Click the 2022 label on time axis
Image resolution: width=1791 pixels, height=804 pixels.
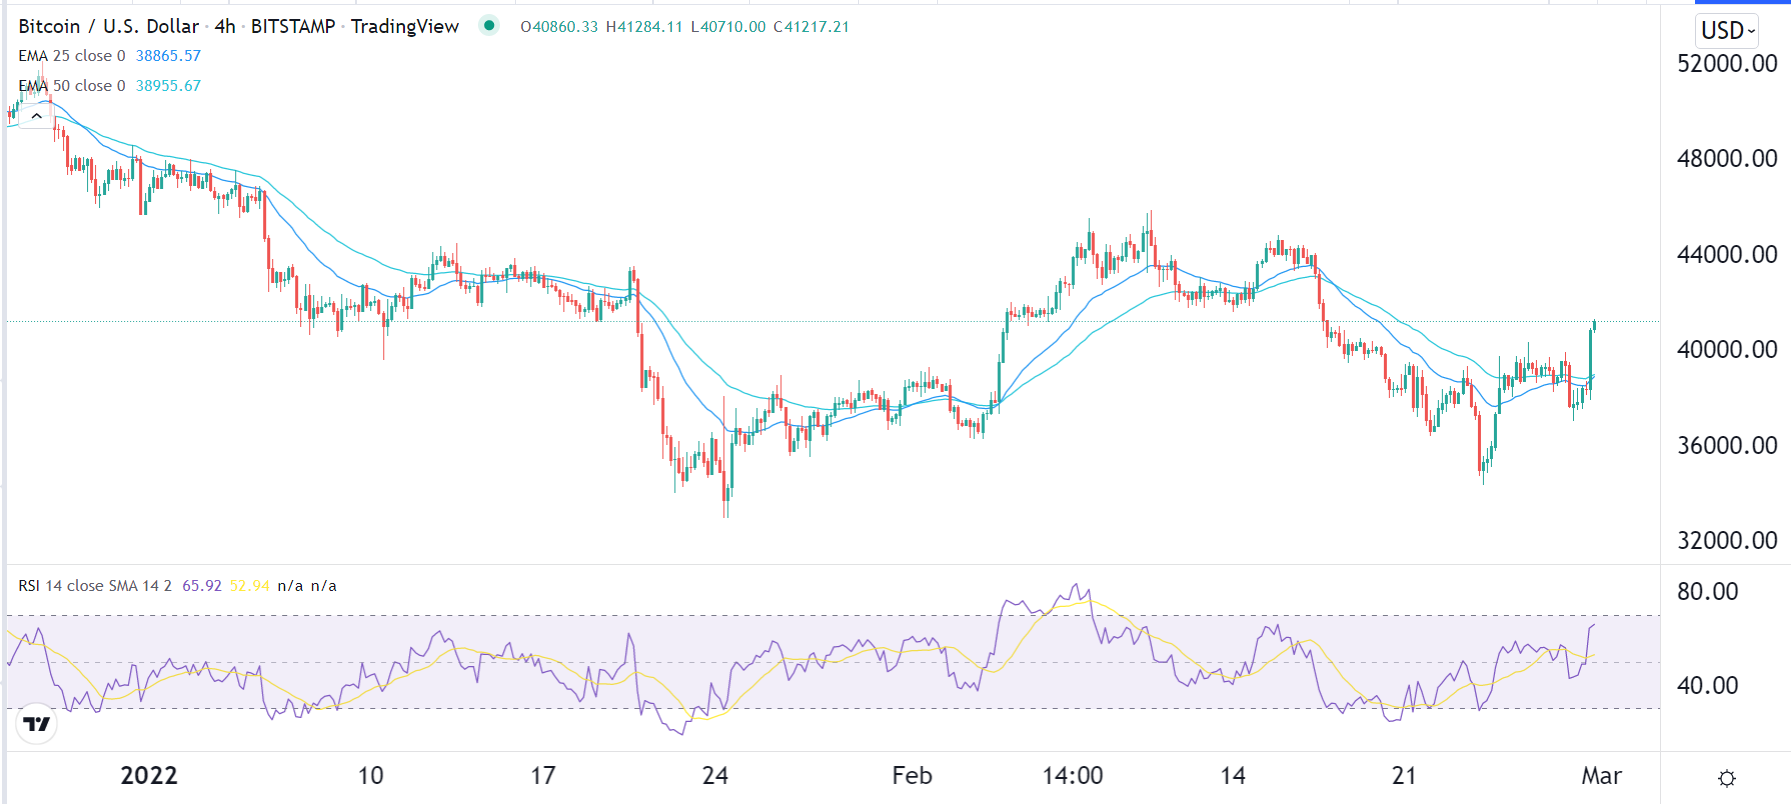pos(149,776)
